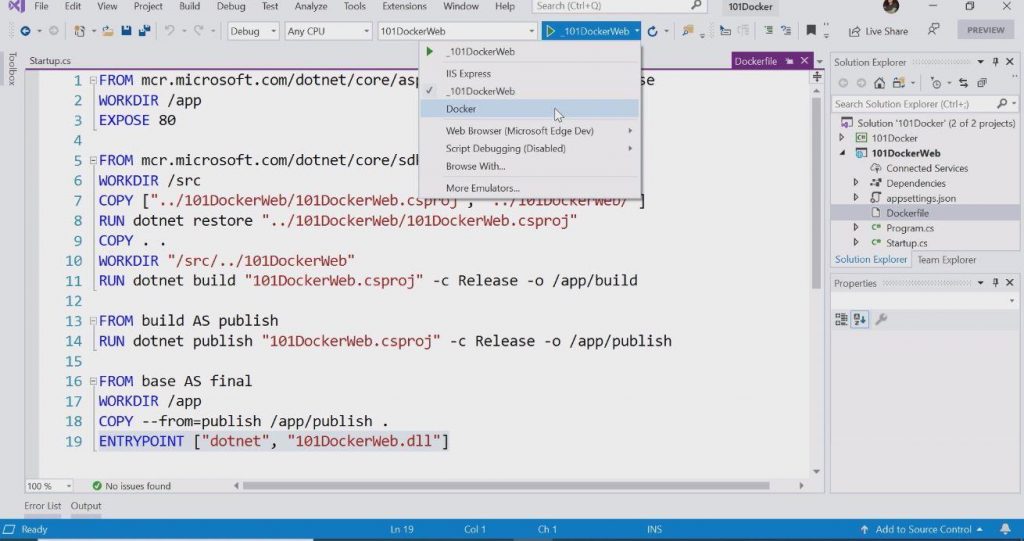
Task: Toggle bookmark on the current line
Action: (x=810, y=31)
